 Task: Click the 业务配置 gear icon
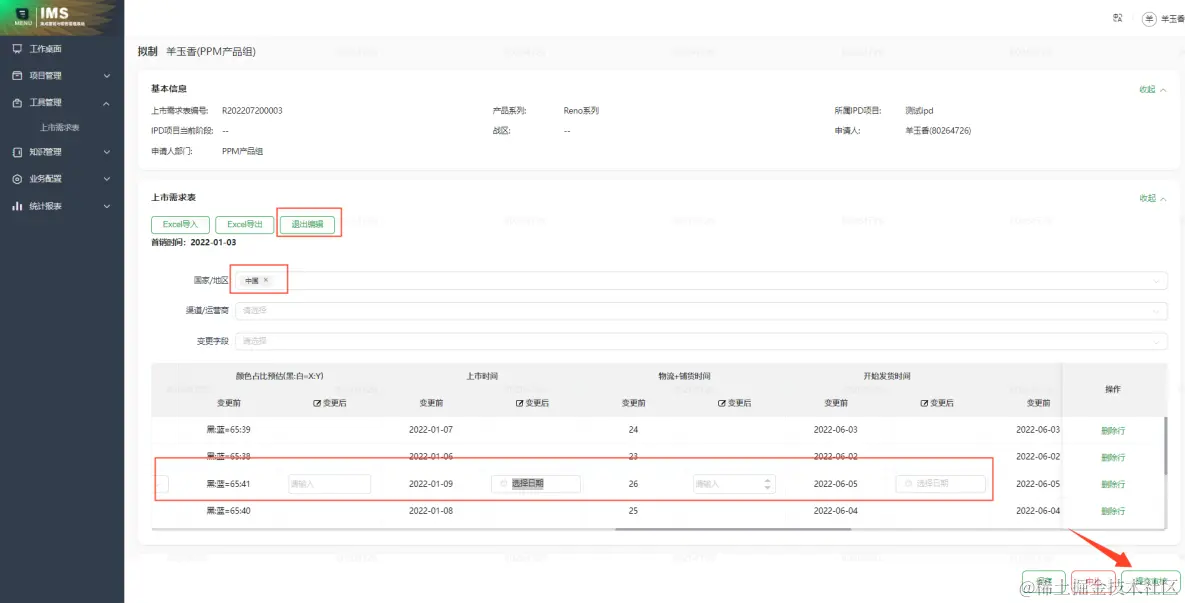coord(17,179)
